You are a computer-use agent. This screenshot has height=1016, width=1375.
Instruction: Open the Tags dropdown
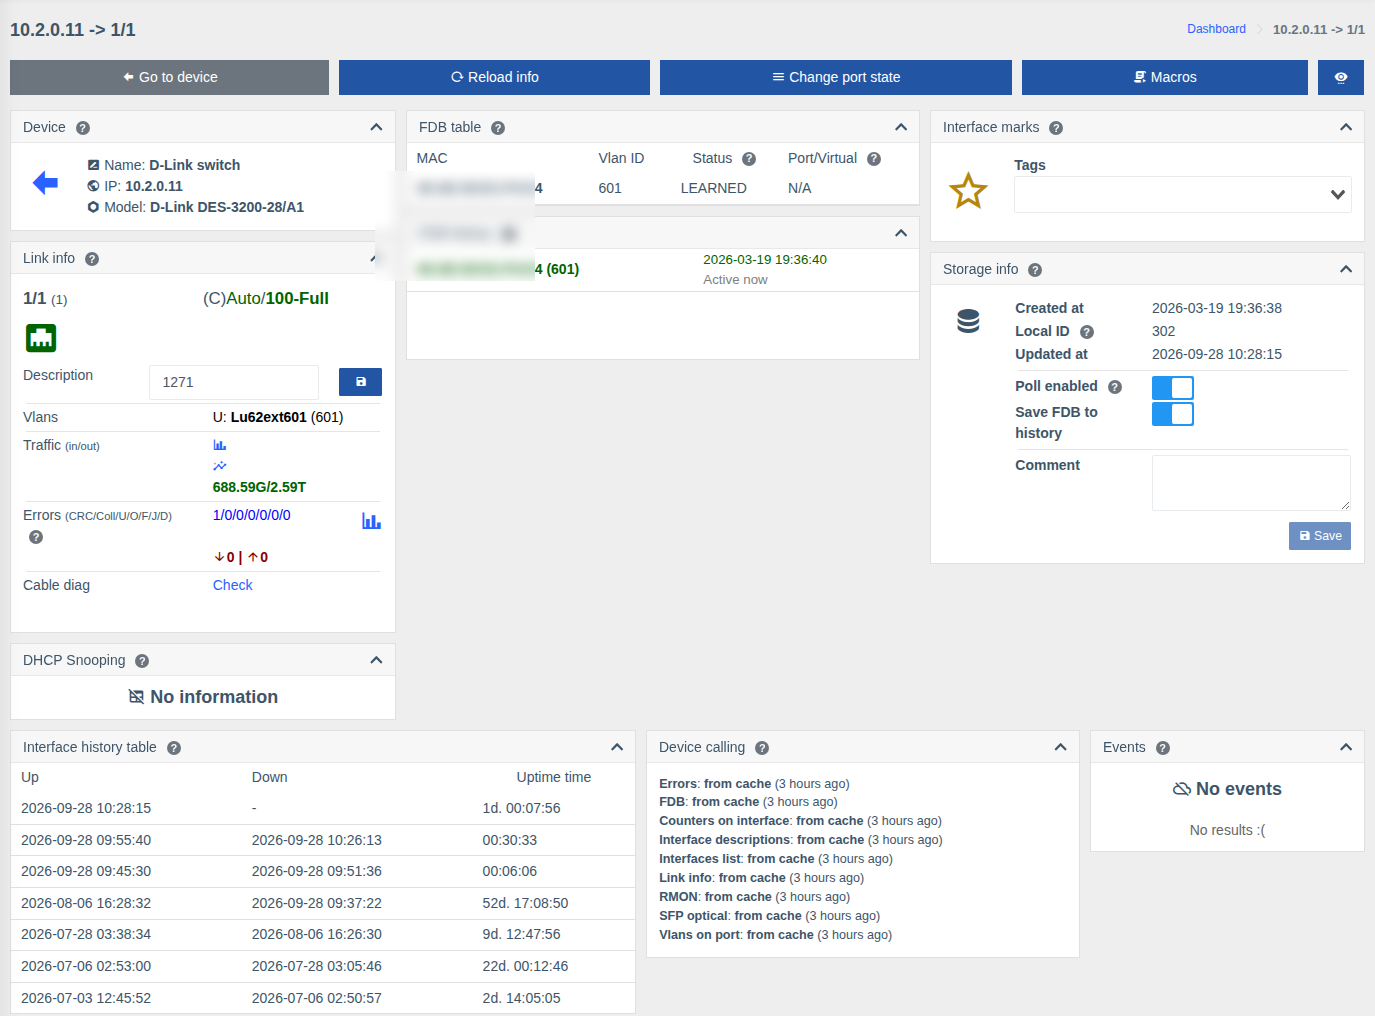1183,195
